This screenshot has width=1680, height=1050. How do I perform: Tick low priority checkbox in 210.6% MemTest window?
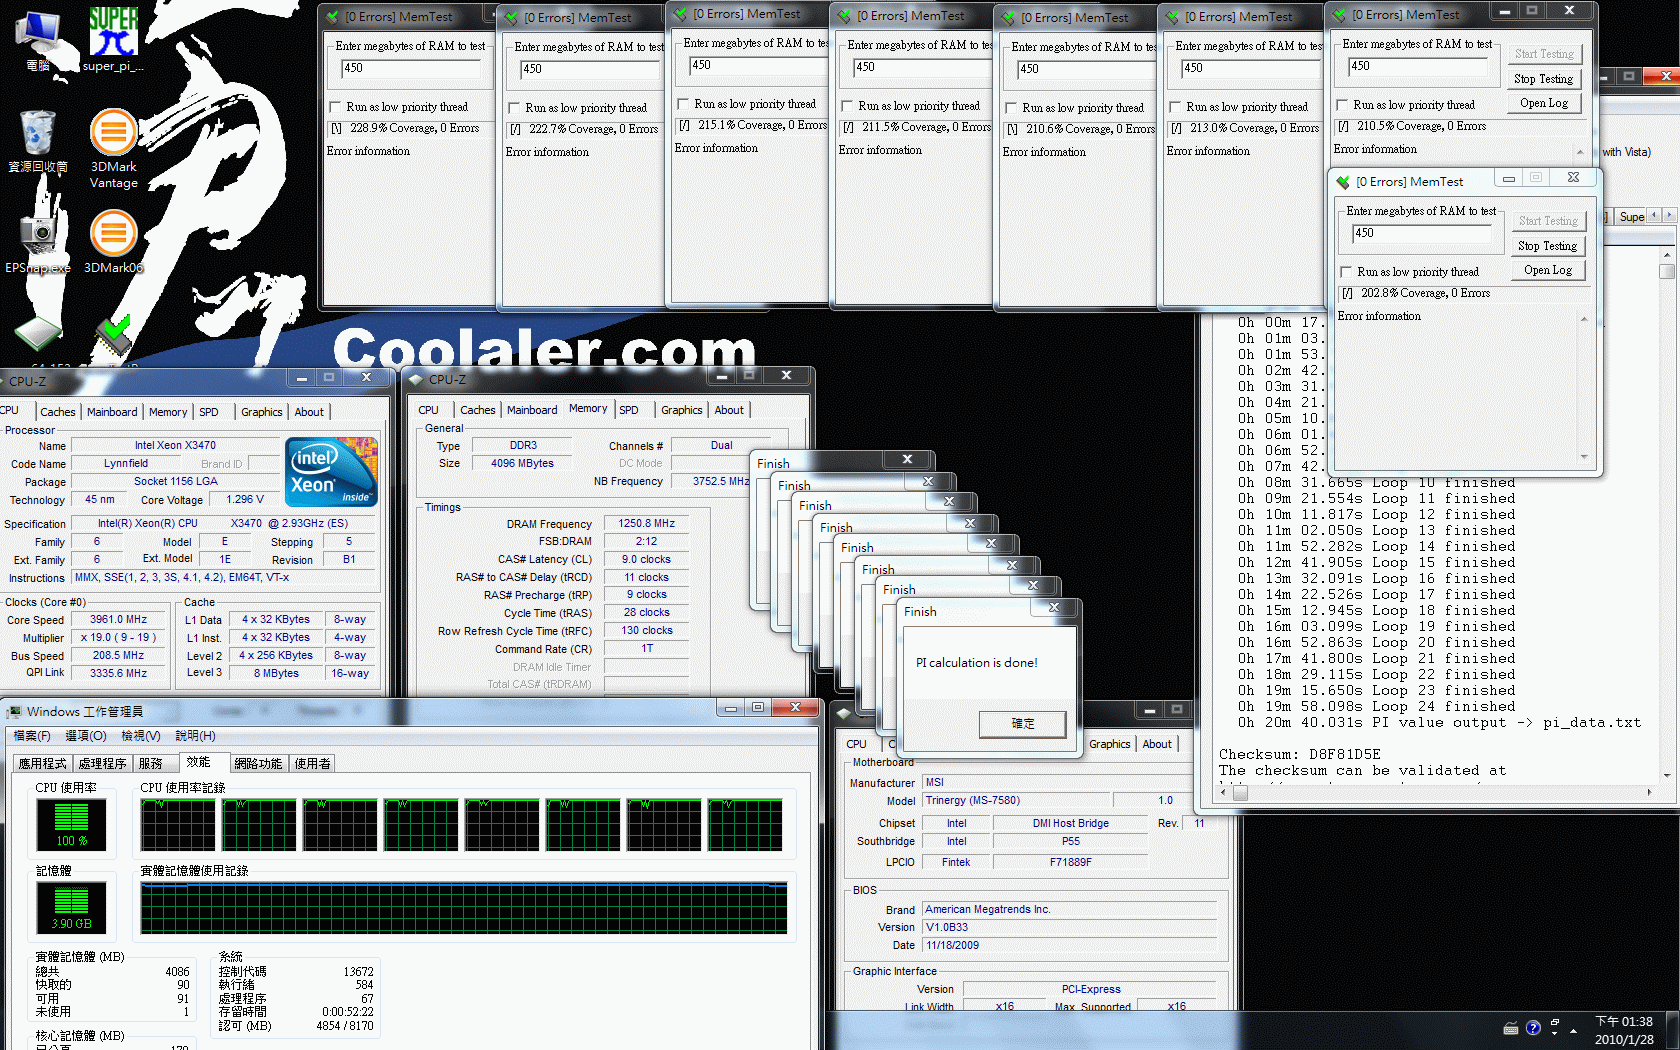tap(1012, 108)
